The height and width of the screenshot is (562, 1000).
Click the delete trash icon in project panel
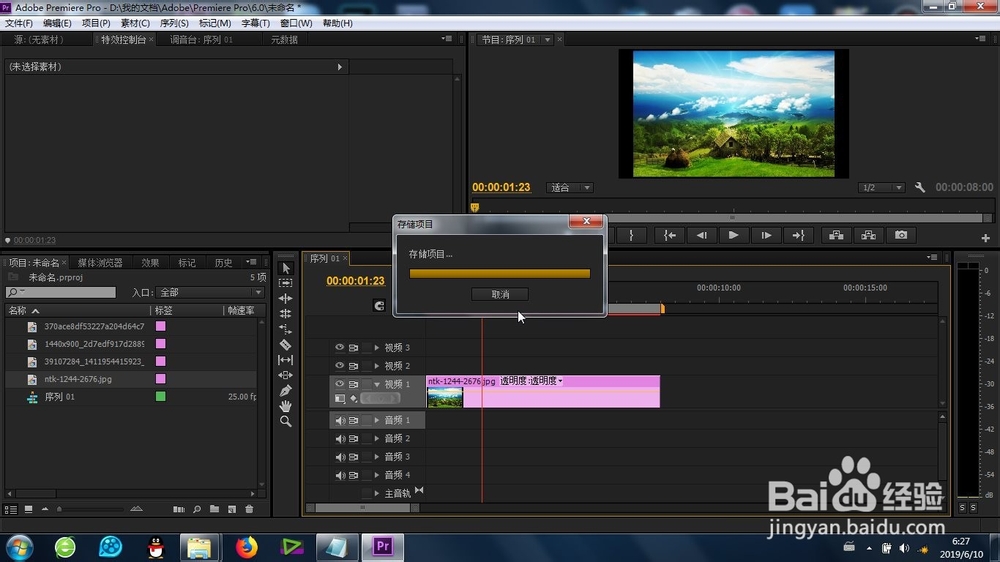point(249,509)
